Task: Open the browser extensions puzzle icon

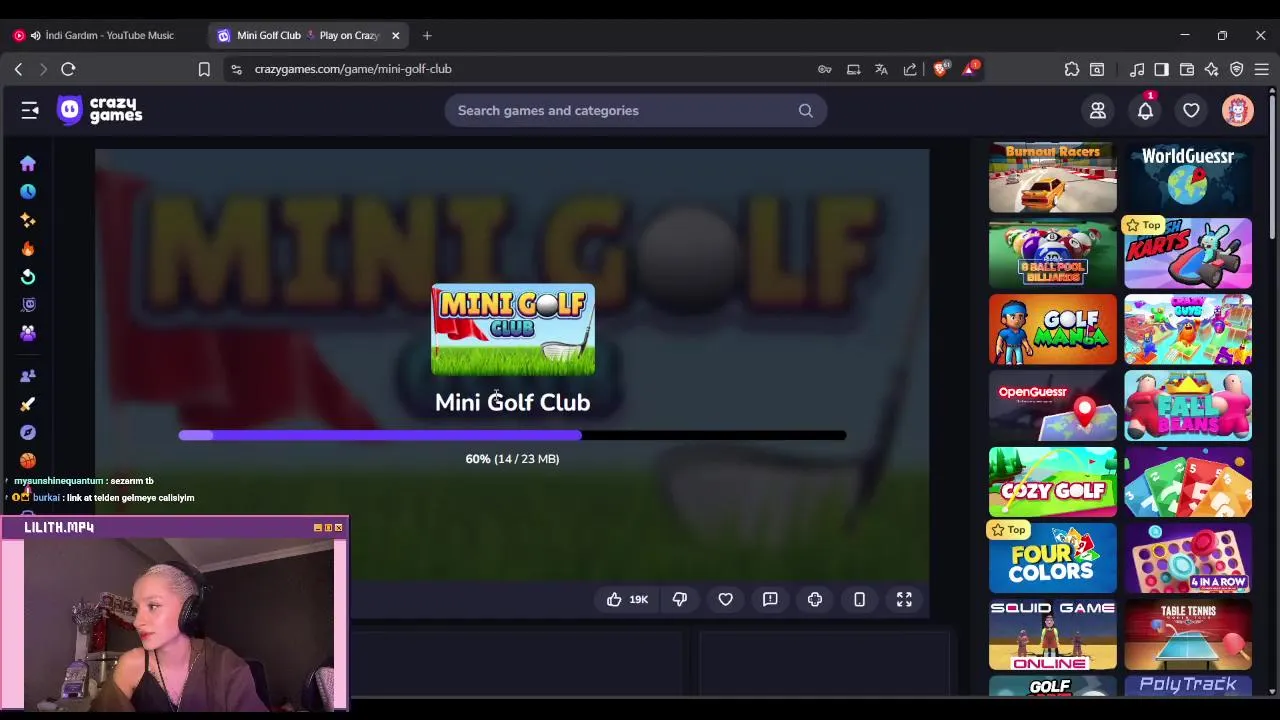Action: [1072, 69]
